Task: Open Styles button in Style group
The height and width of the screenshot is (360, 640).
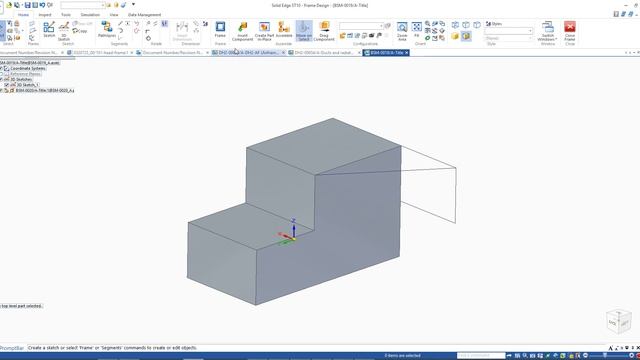Action: tap(494, 24)
